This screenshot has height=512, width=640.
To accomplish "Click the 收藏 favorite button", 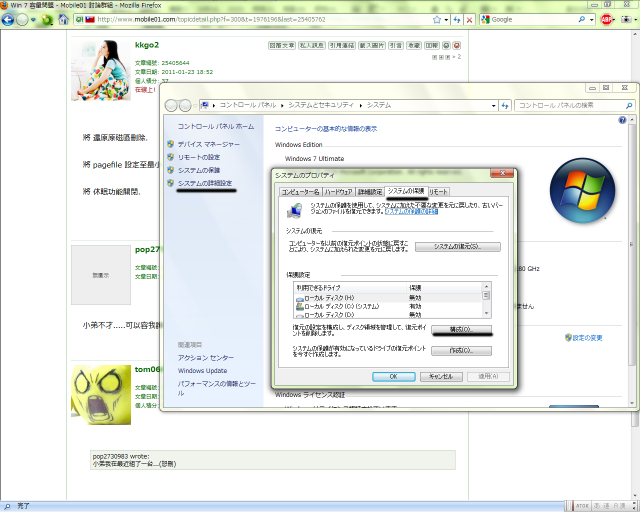I will tap(413, 45).
